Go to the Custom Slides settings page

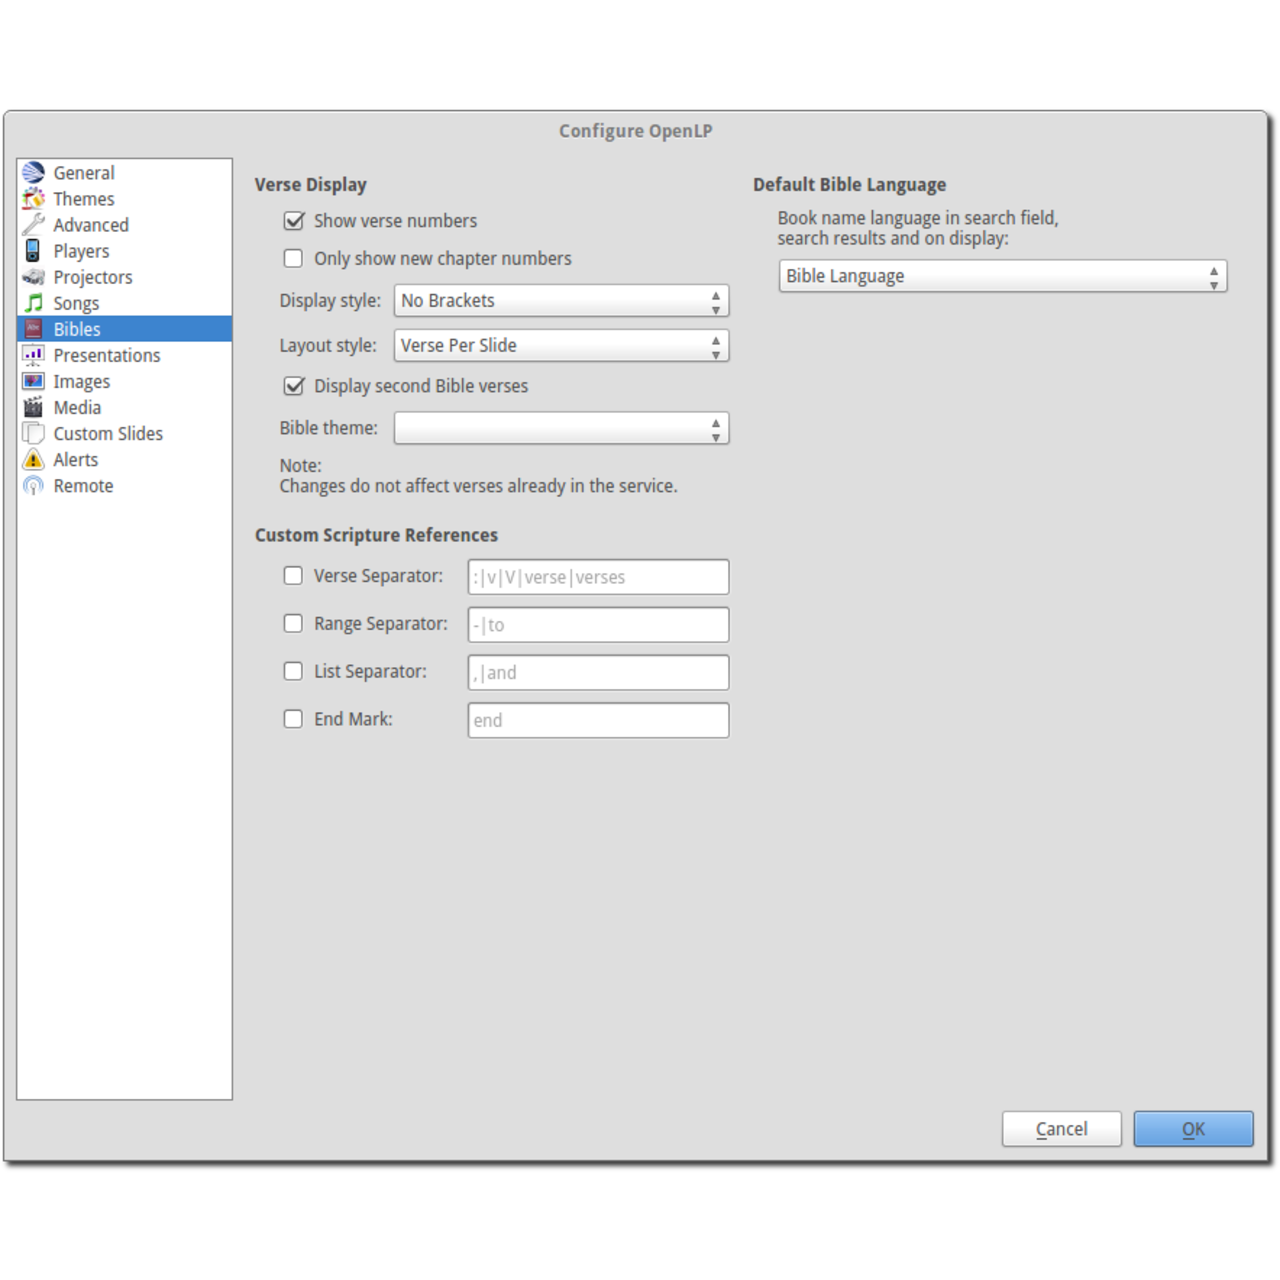108,434
